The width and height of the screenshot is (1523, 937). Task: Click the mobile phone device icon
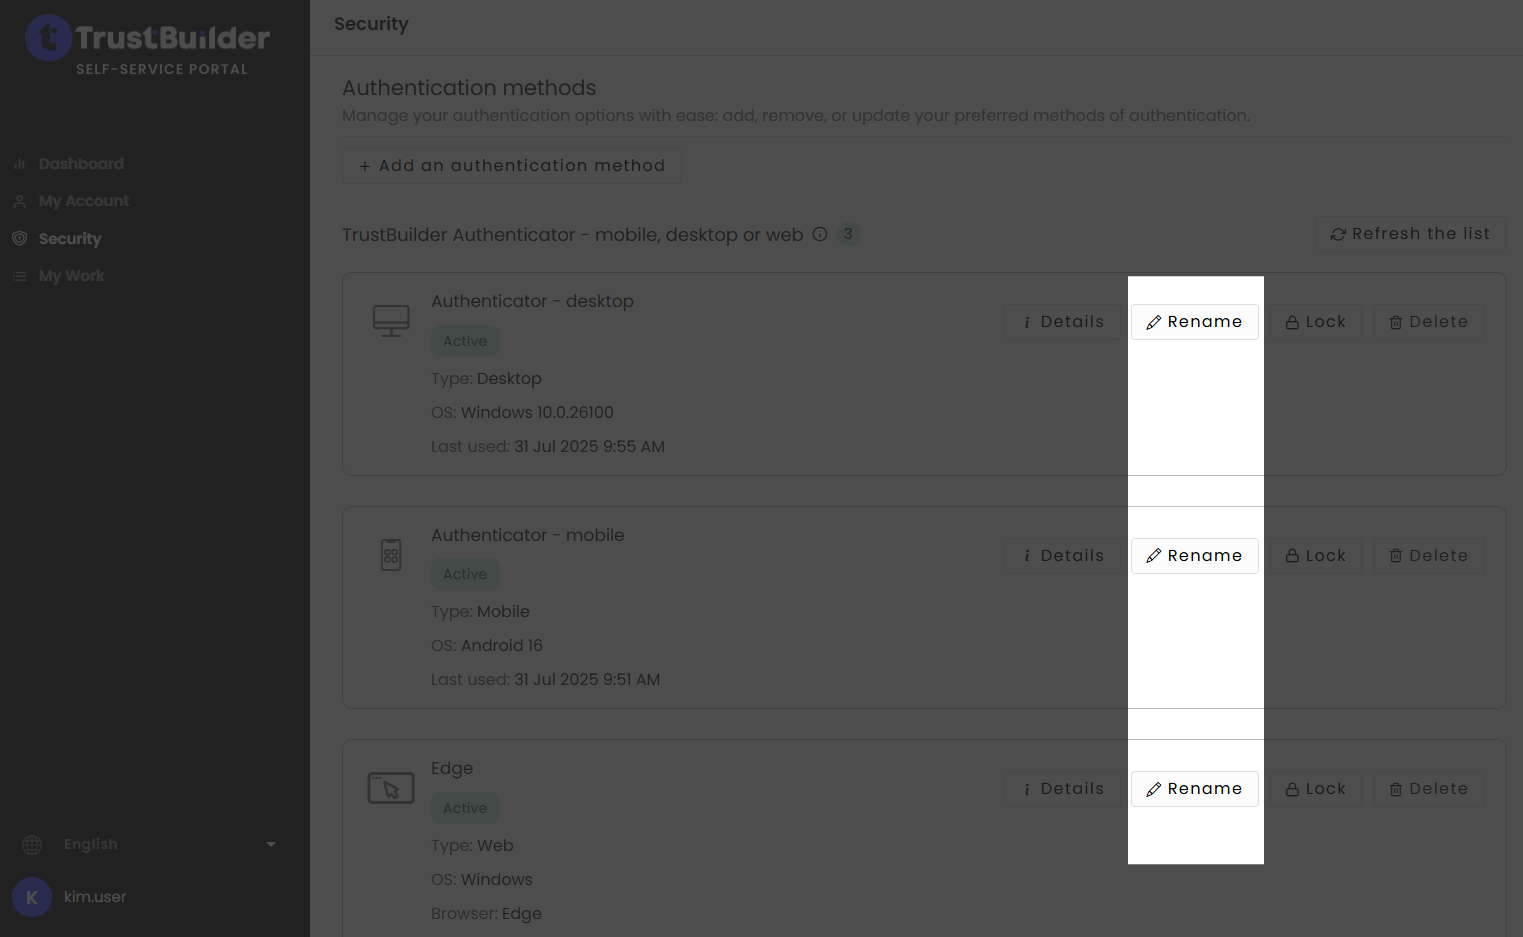(x=391, y=555)
